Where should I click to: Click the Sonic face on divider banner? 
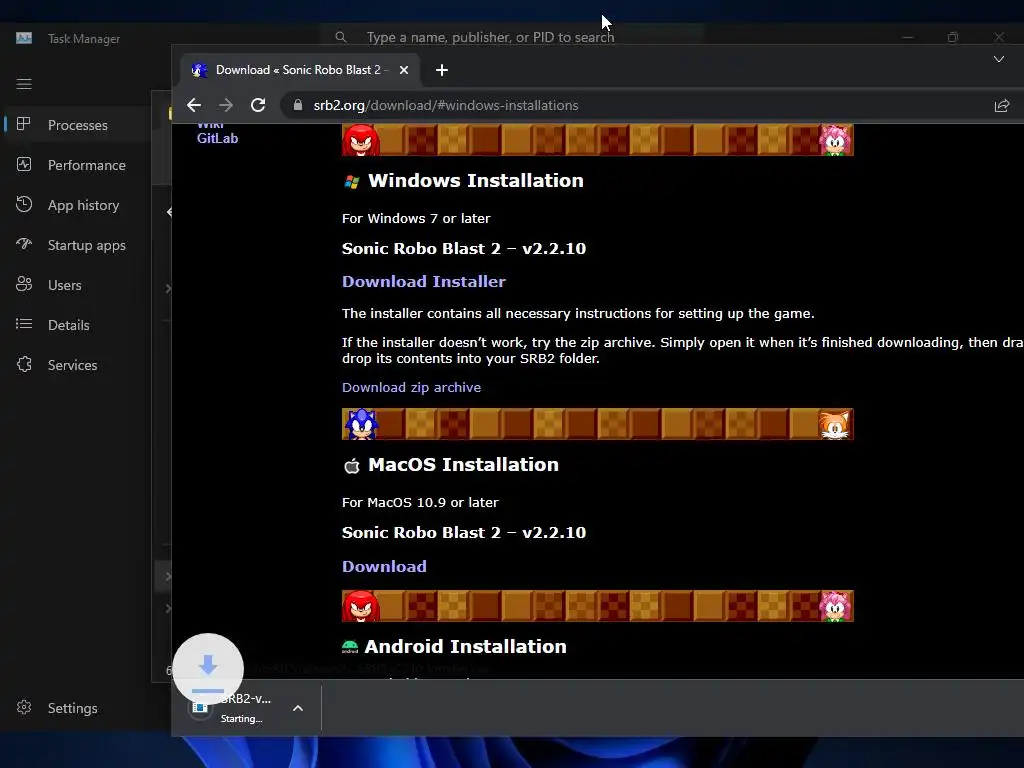click(361, 424)
